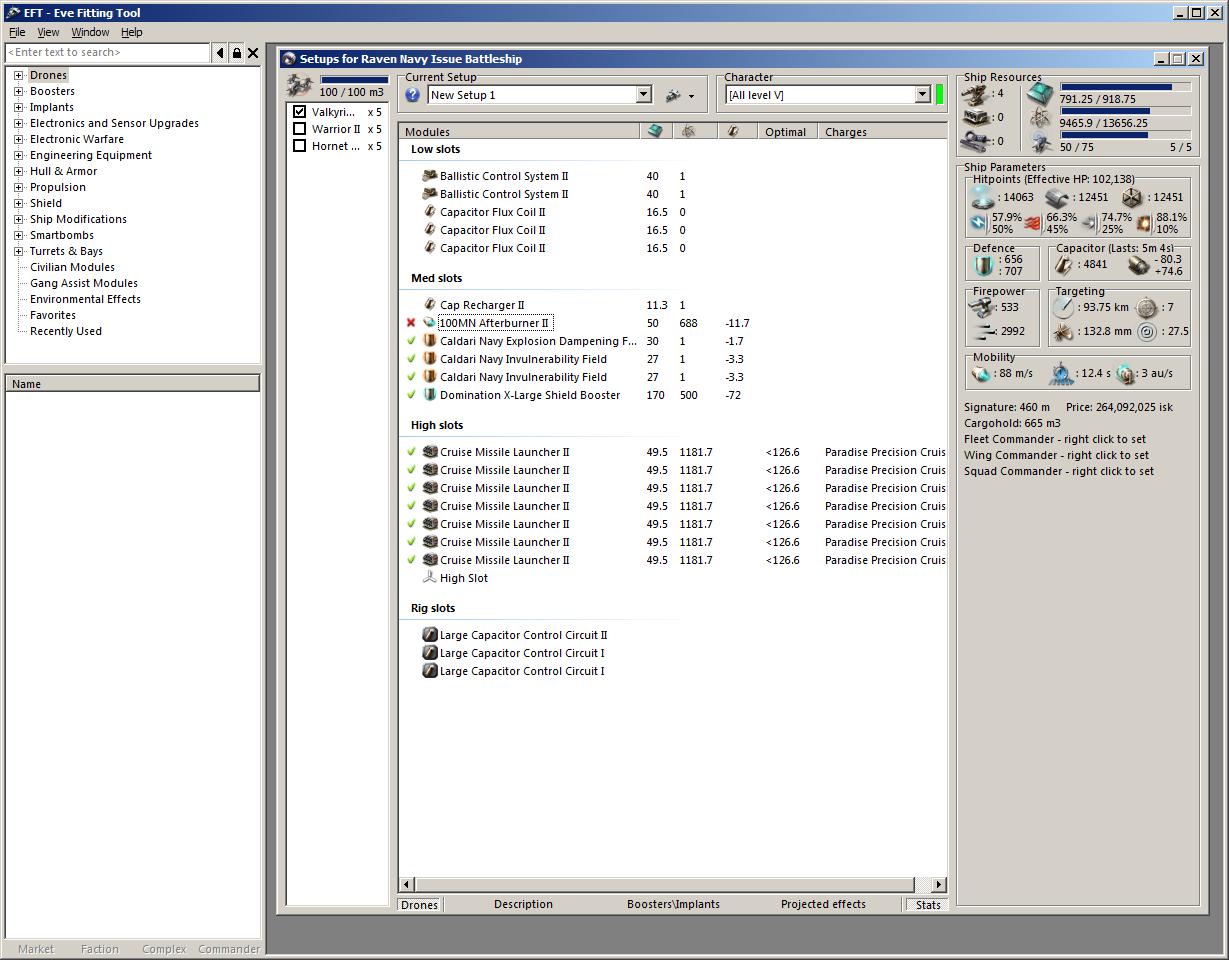Click Wing Commander right click to set
The width and height of the screenshot is (1229, 960).
(x=1056, y=455)
